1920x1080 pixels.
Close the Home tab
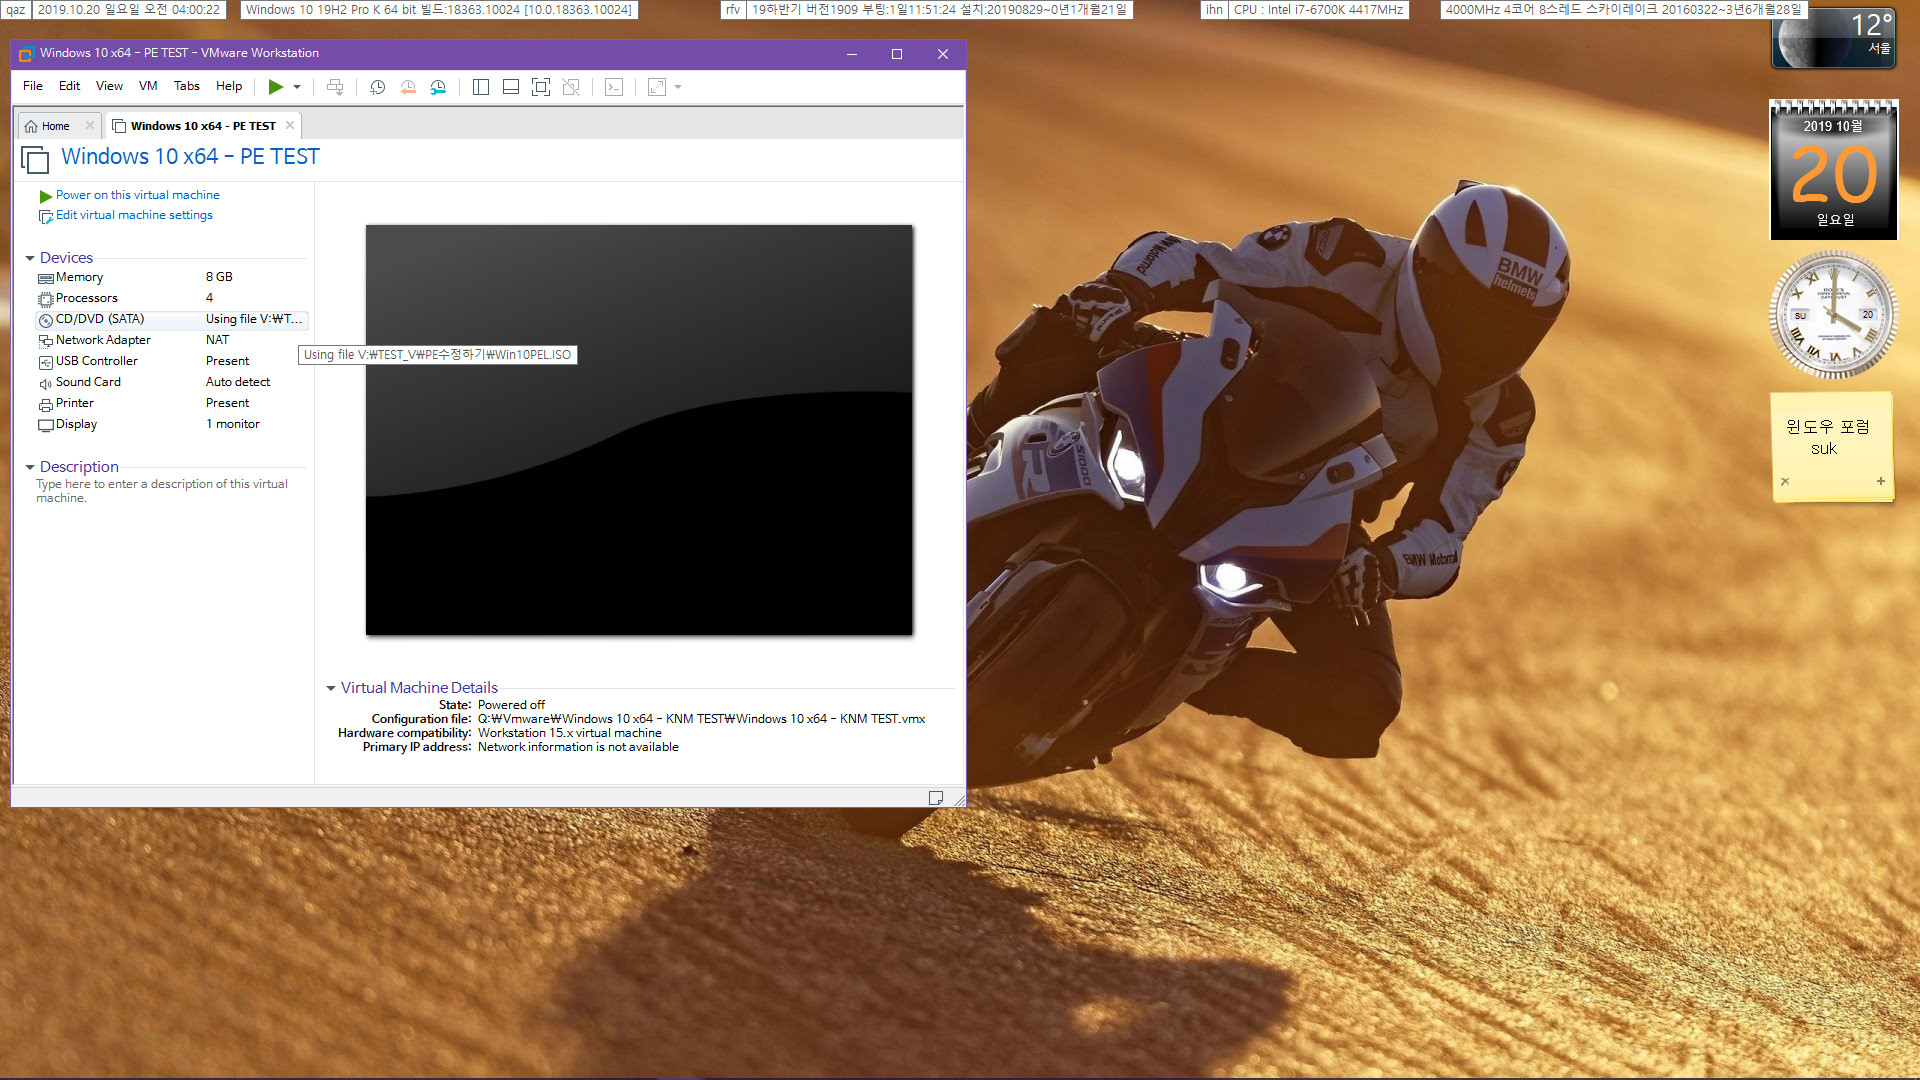point(89,125)
